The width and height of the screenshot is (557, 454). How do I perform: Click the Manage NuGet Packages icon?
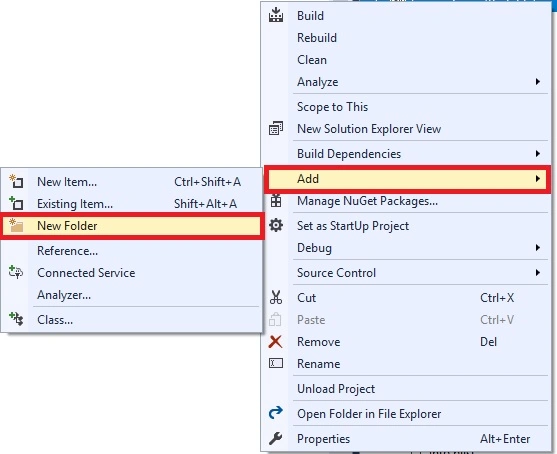point(276,201)
